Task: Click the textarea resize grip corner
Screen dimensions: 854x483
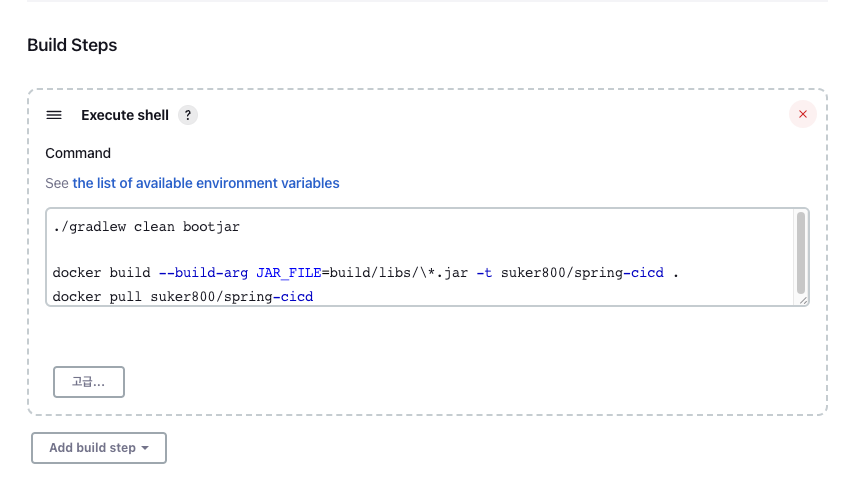Action: pos(802,298)
